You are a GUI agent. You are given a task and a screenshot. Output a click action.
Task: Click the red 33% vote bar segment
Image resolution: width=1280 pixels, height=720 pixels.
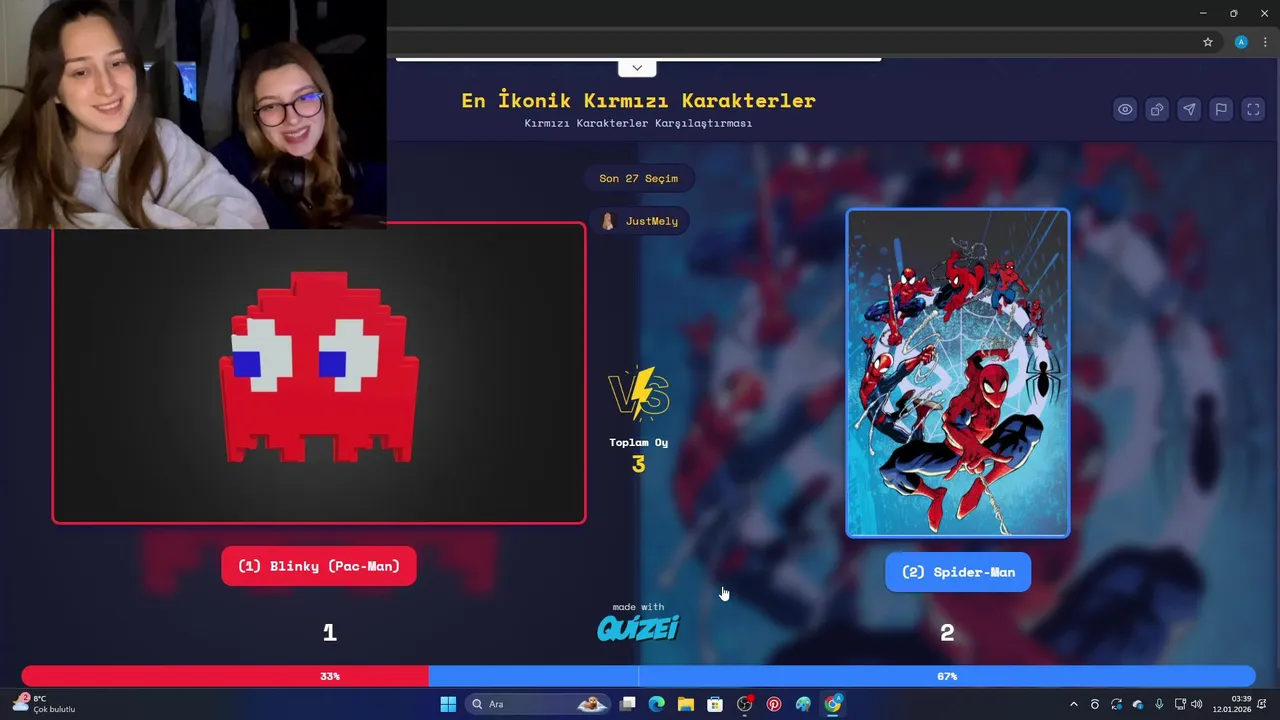pos(225,676)
